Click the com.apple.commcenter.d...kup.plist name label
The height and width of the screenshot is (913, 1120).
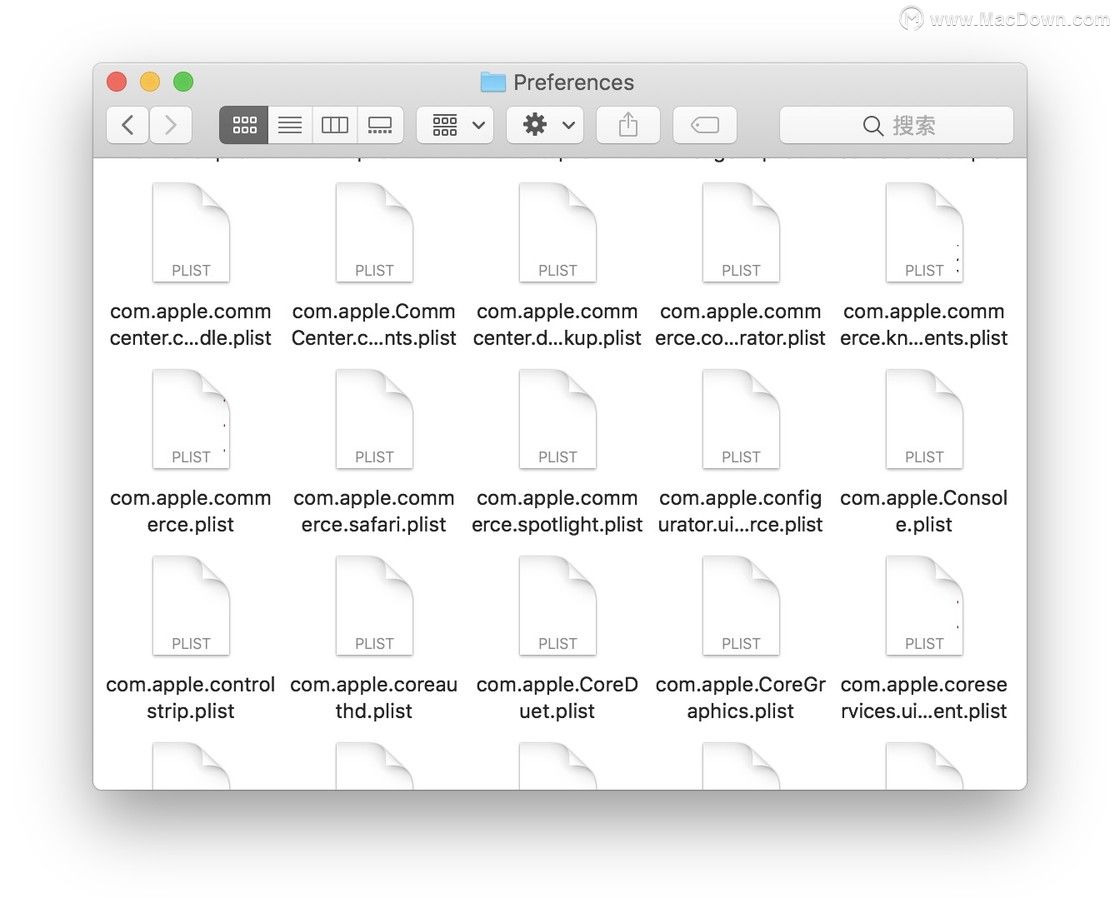557,324
